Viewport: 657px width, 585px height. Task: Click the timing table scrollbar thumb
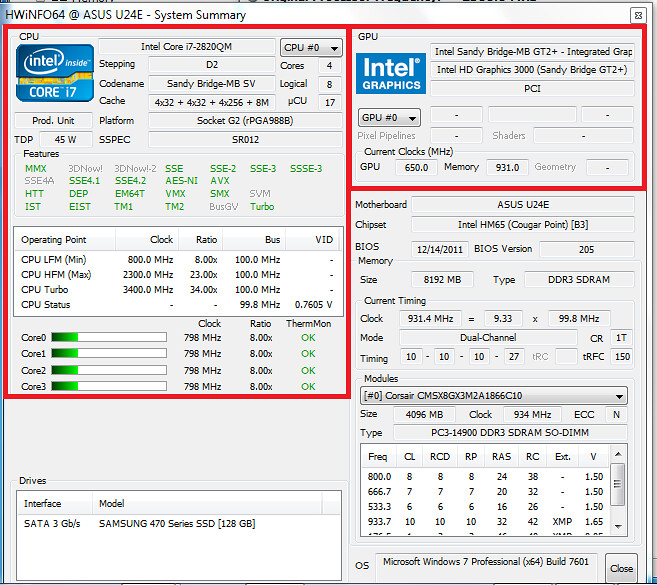(617, 484)
